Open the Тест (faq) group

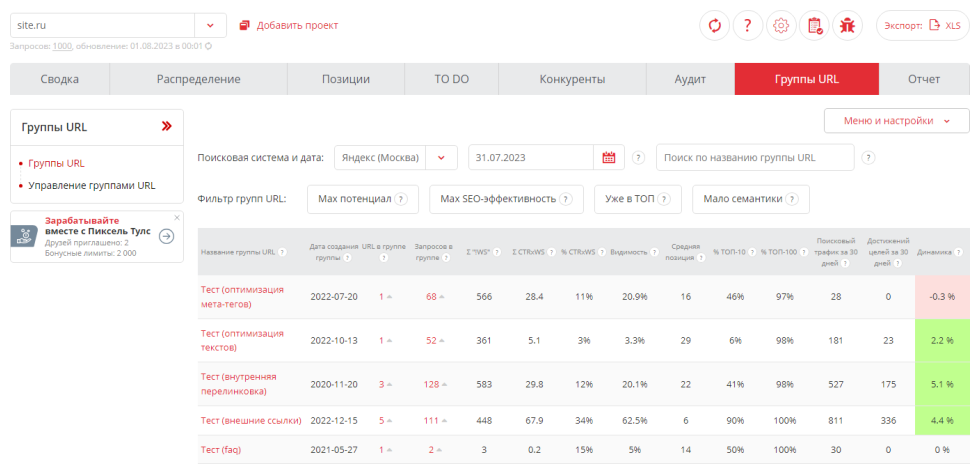click(x=221, y=450)
